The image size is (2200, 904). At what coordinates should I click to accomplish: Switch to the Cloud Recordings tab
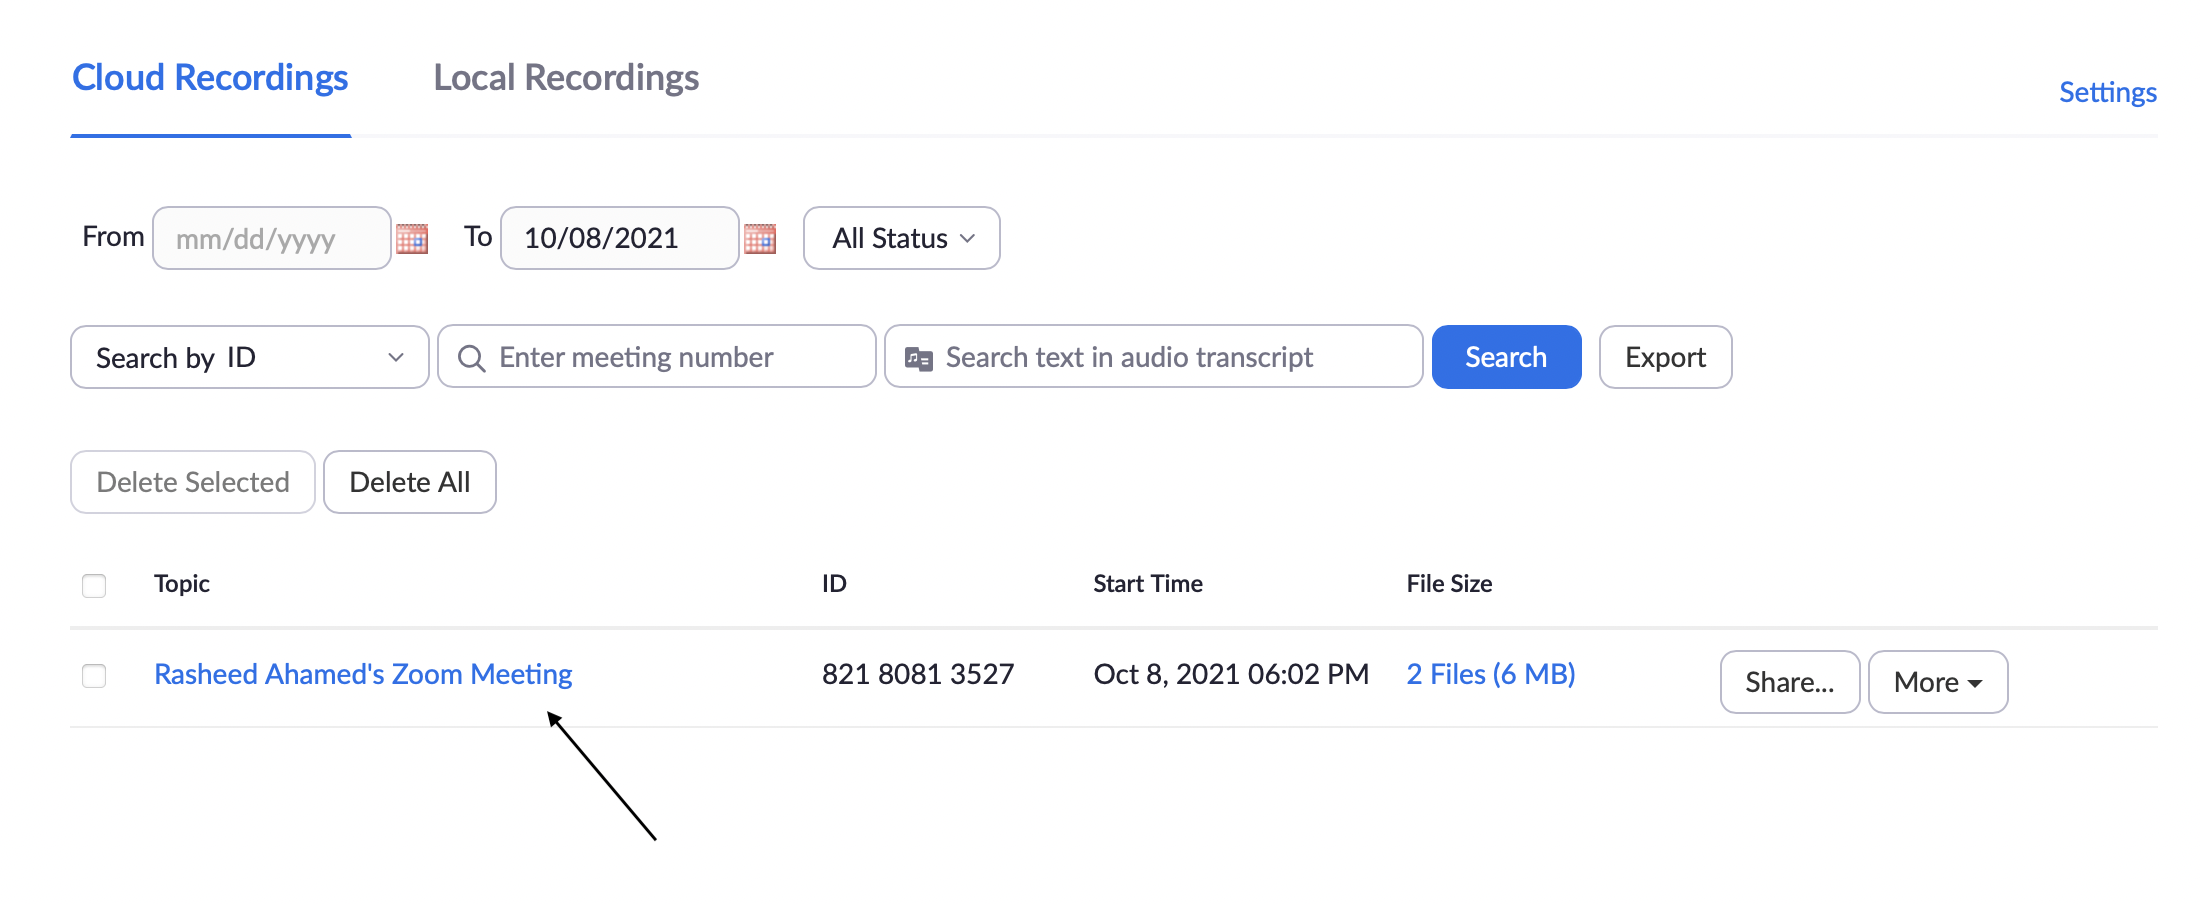tap(210, 78)
